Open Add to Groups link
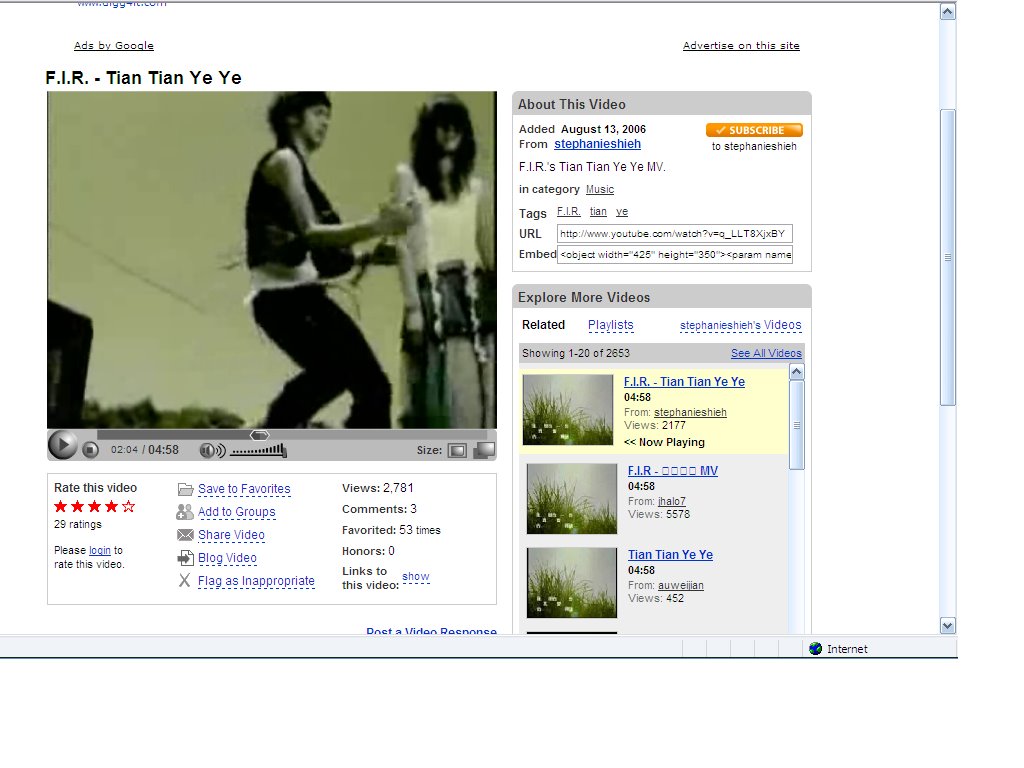Image resolution: width=1024 pixels, height=768 pixels. 236,512
